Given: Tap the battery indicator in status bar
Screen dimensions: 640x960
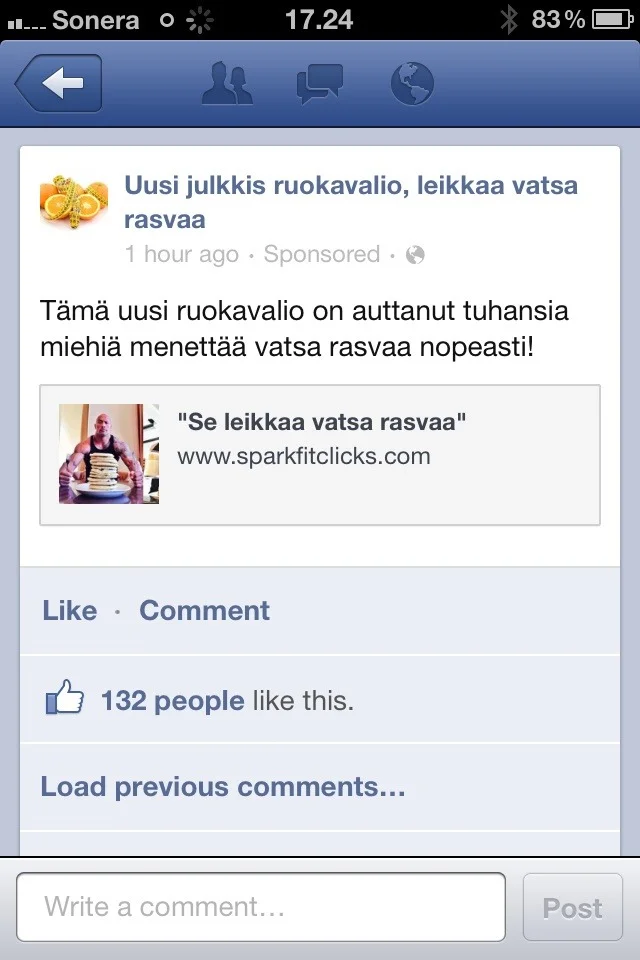Looking at the screenshot, I should 612,20.
